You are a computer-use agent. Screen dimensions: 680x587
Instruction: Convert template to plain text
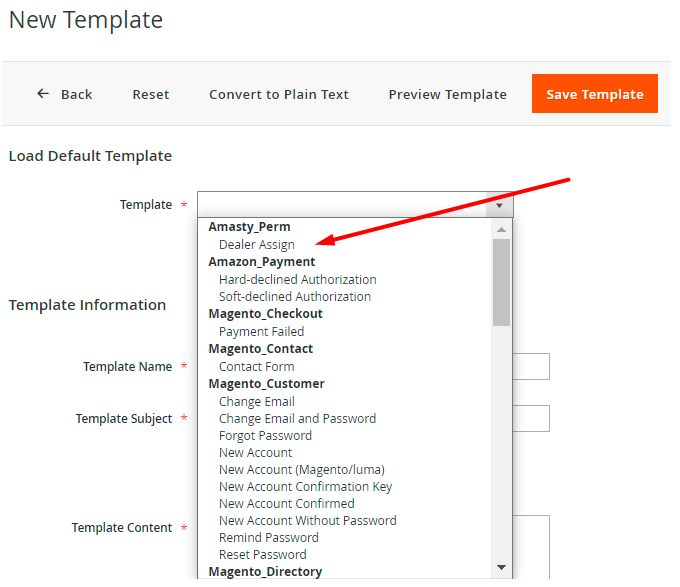[279, 95]
